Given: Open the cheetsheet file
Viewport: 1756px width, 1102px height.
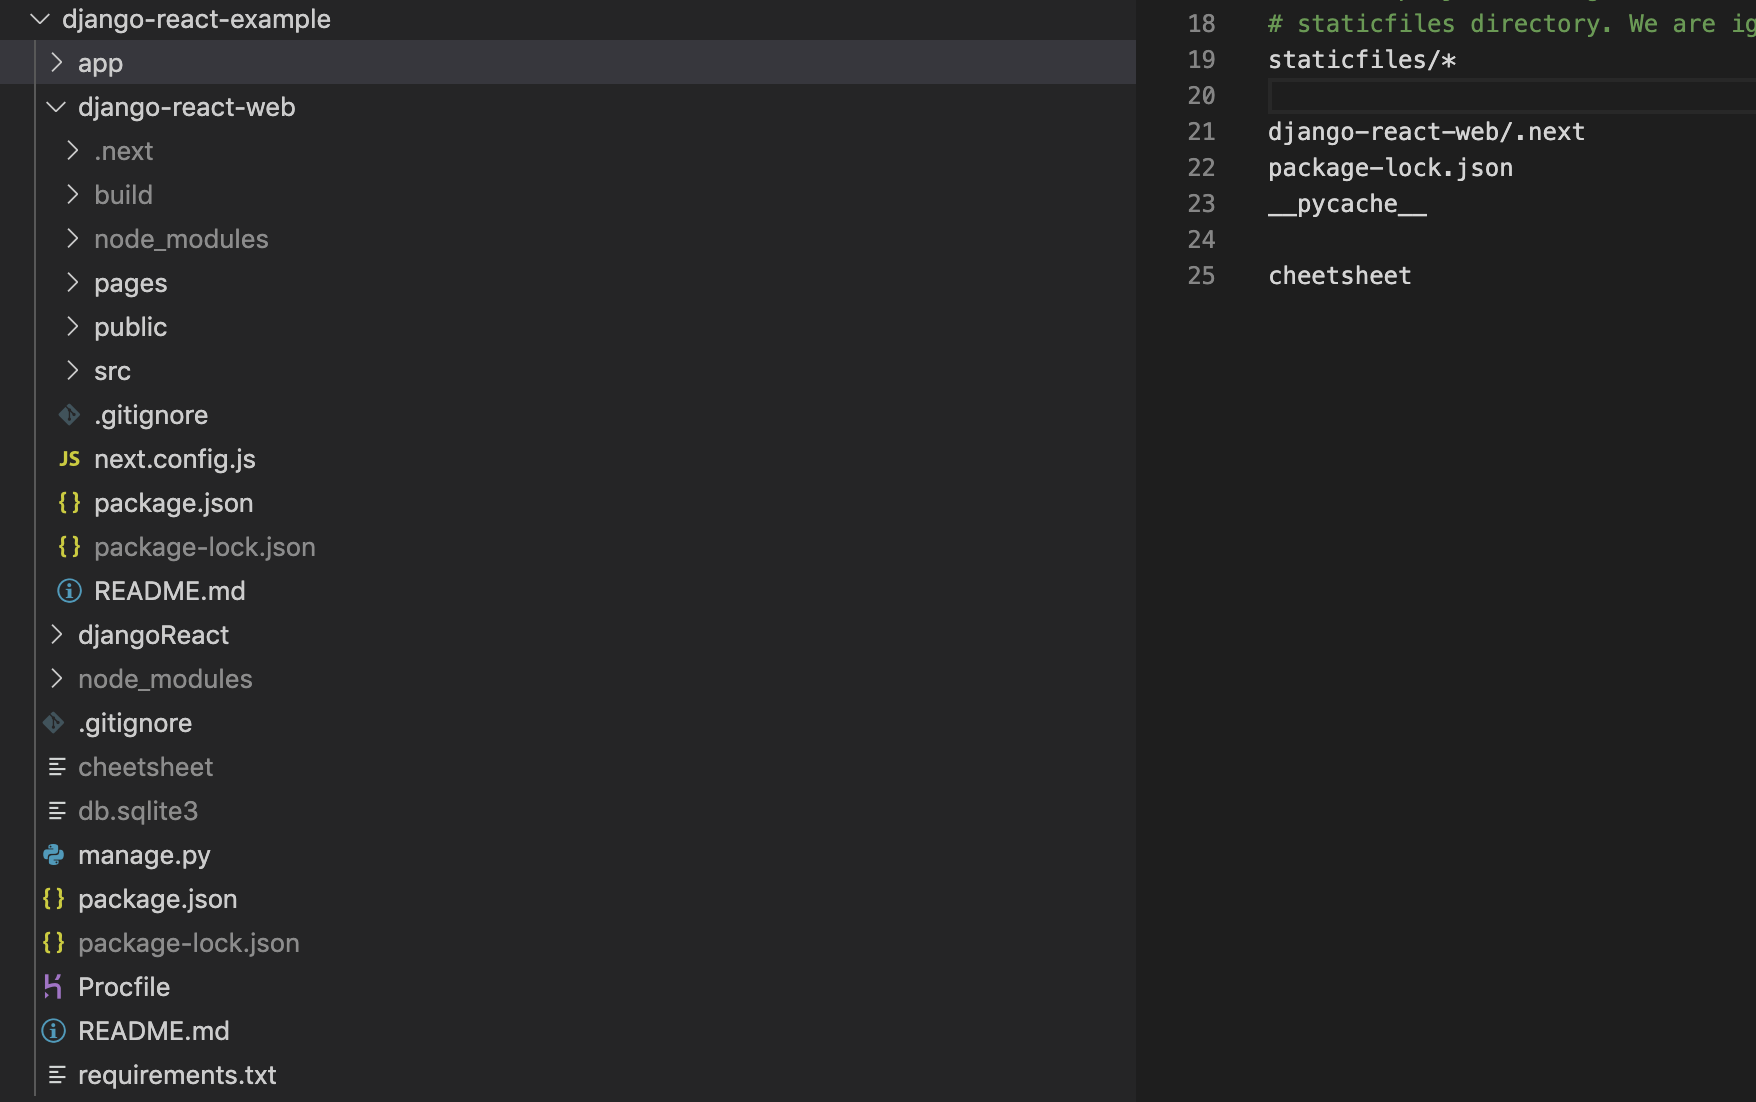Looking at the screenshot, I should coord(145,766).
